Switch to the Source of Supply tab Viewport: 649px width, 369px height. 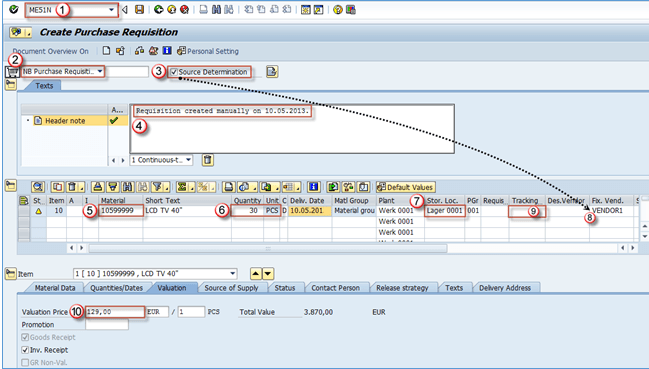[x=231, y=288]
